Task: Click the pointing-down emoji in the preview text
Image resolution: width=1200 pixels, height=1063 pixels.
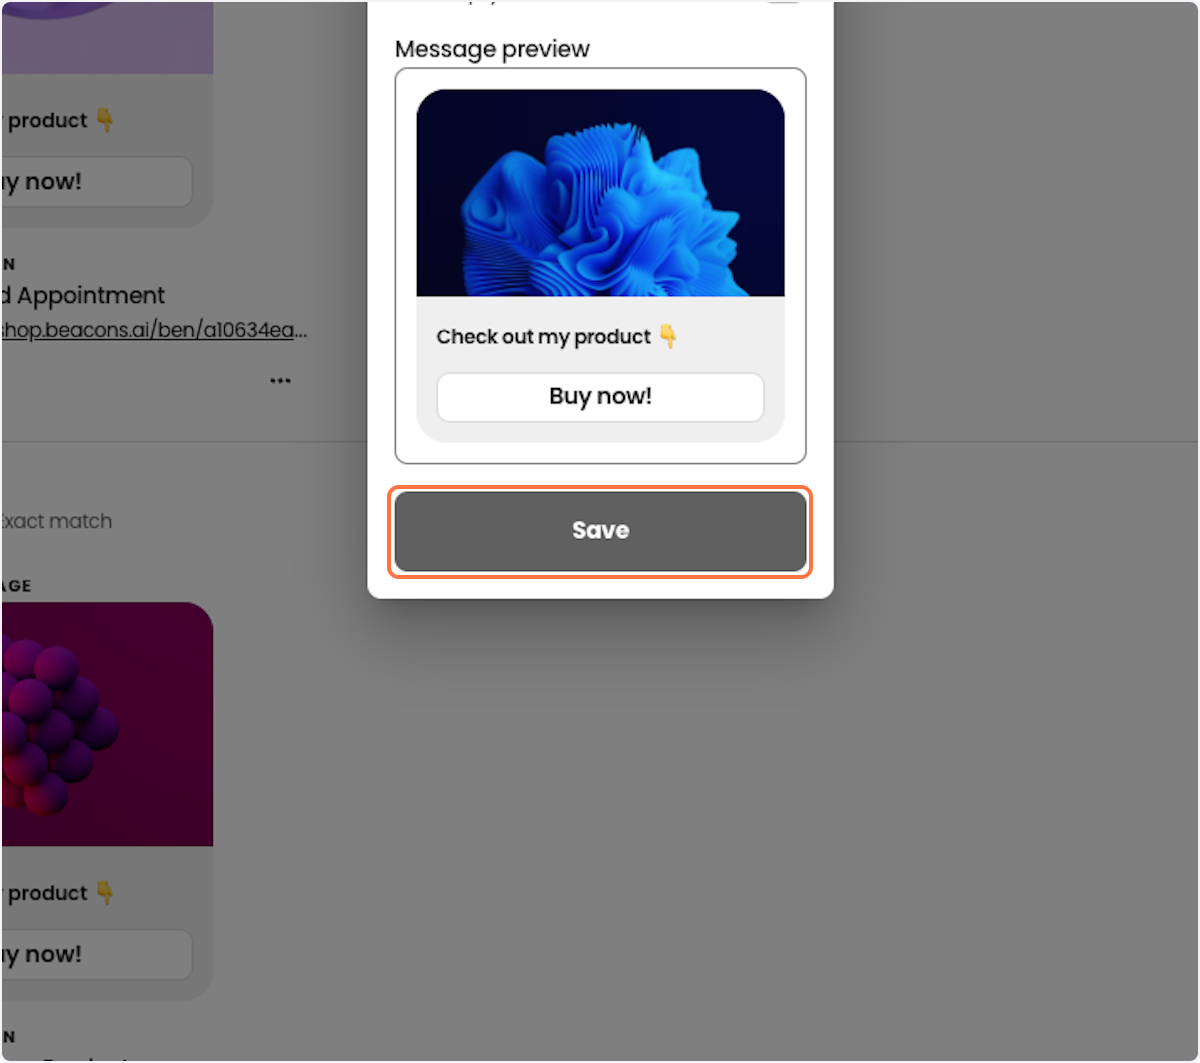Action: point(668,337)
